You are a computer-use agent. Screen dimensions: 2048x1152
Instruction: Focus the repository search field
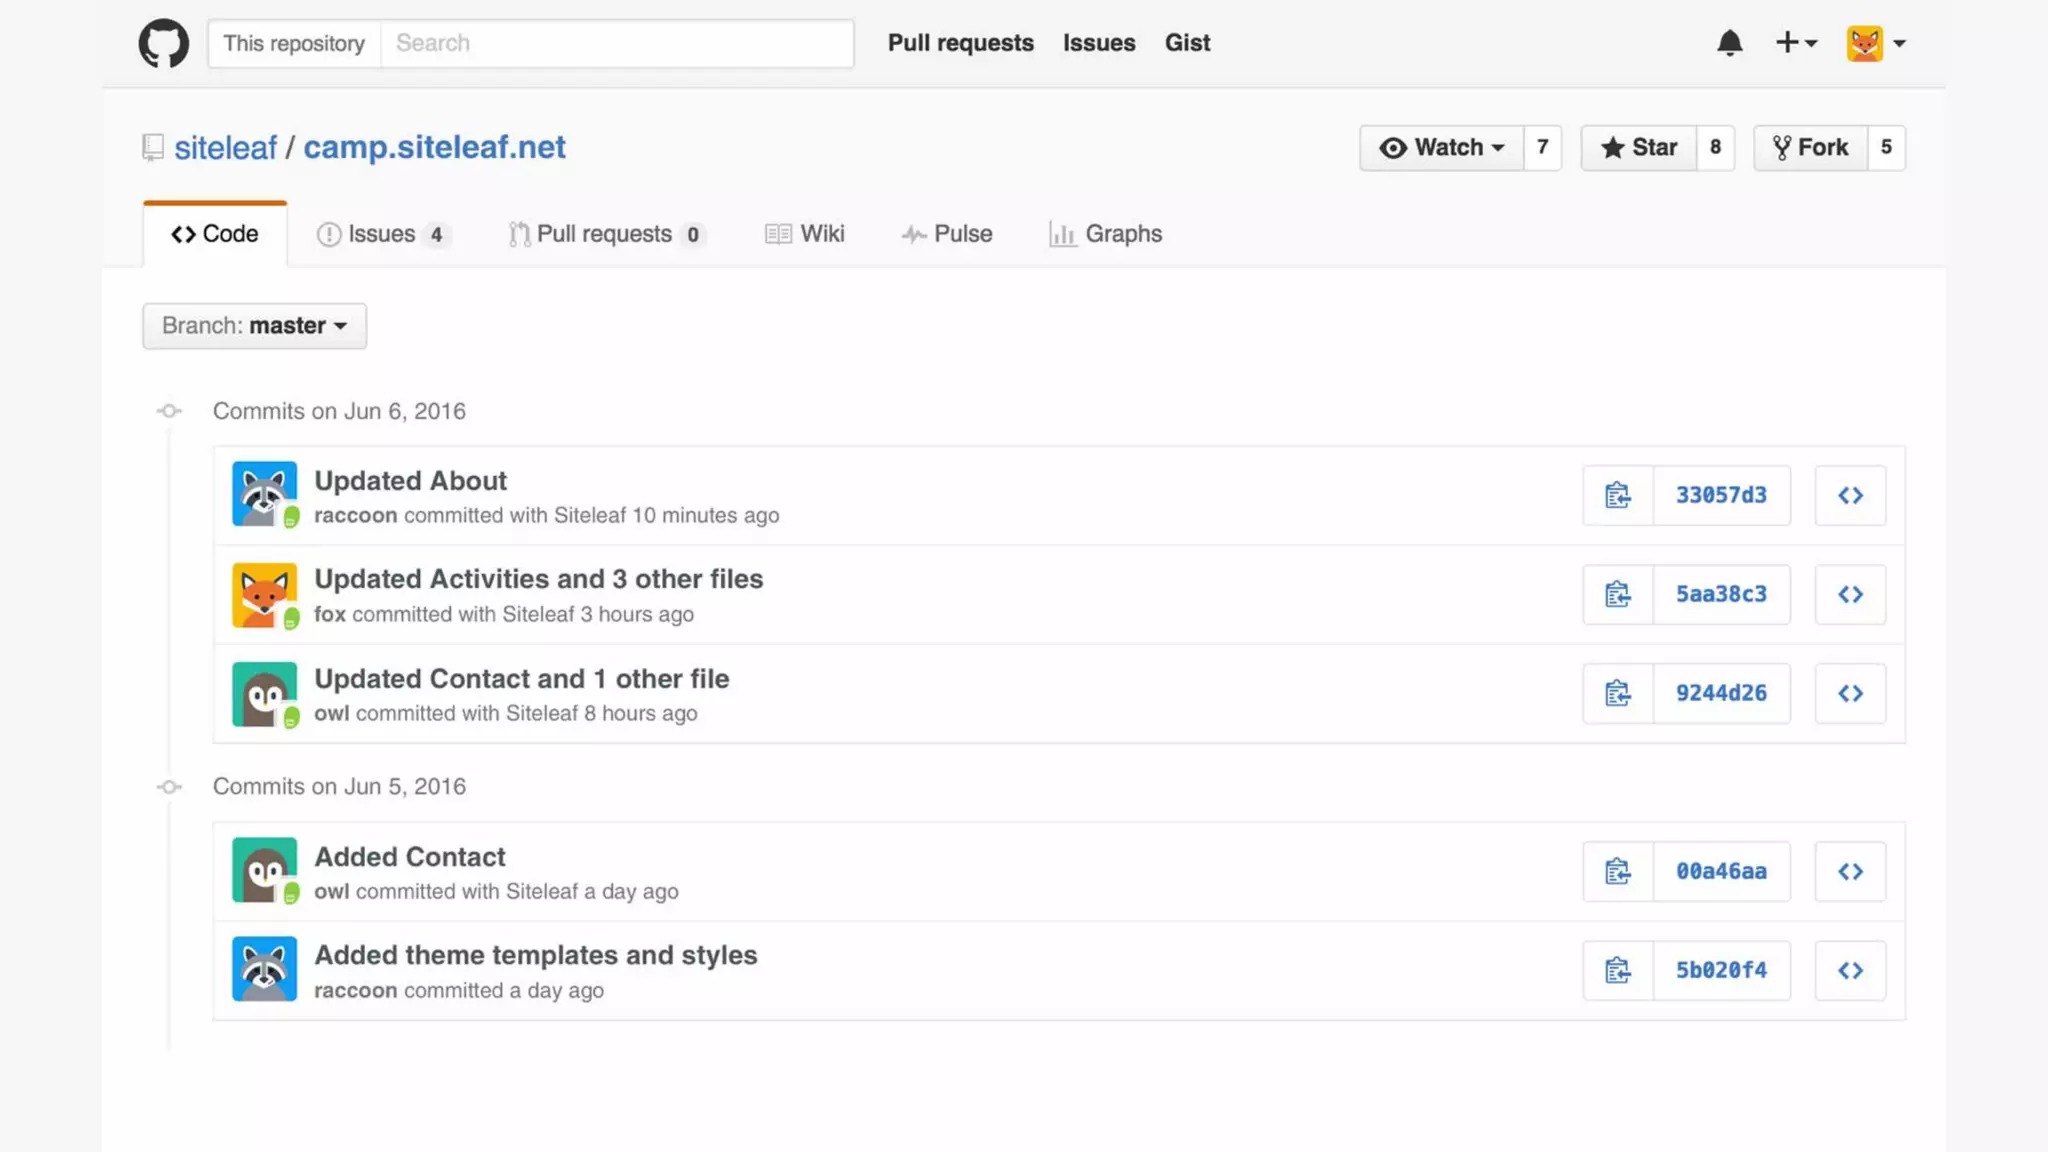pos(617,43)
